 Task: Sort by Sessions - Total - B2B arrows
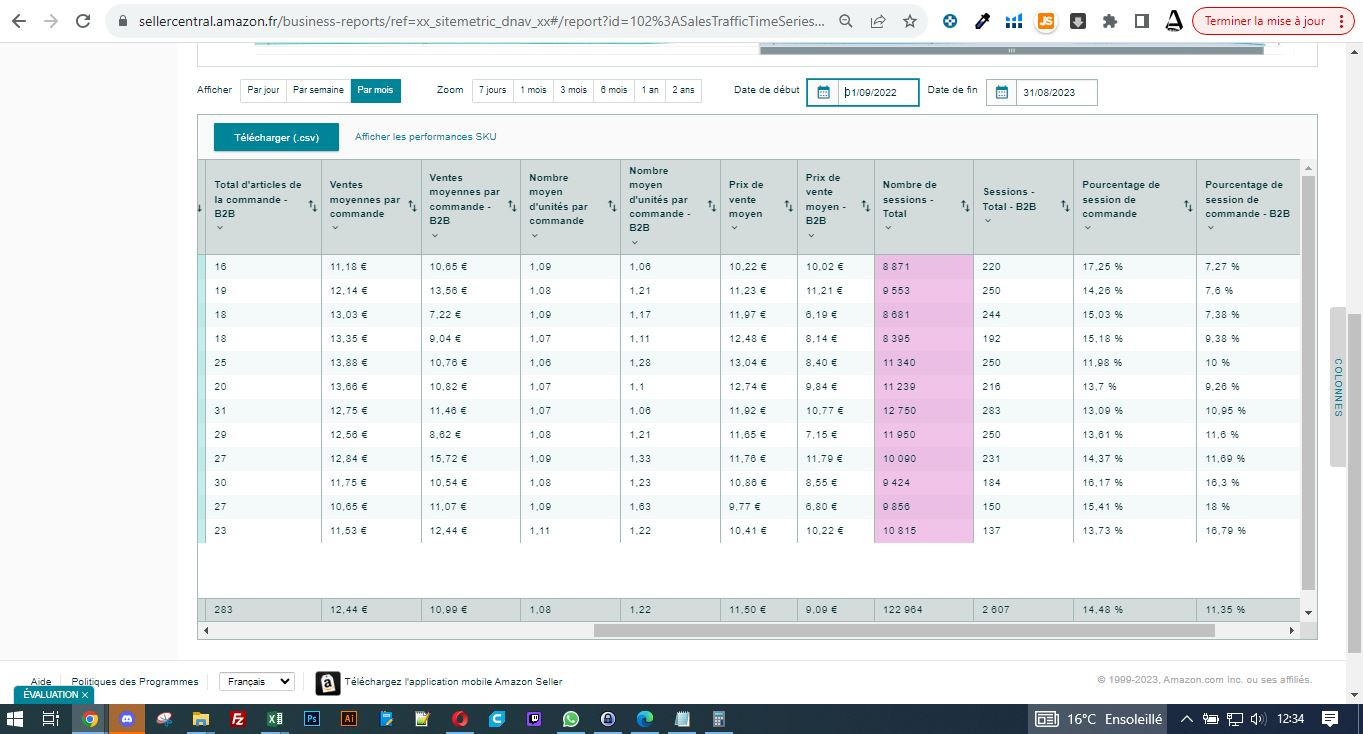(x=1065, y=206)
